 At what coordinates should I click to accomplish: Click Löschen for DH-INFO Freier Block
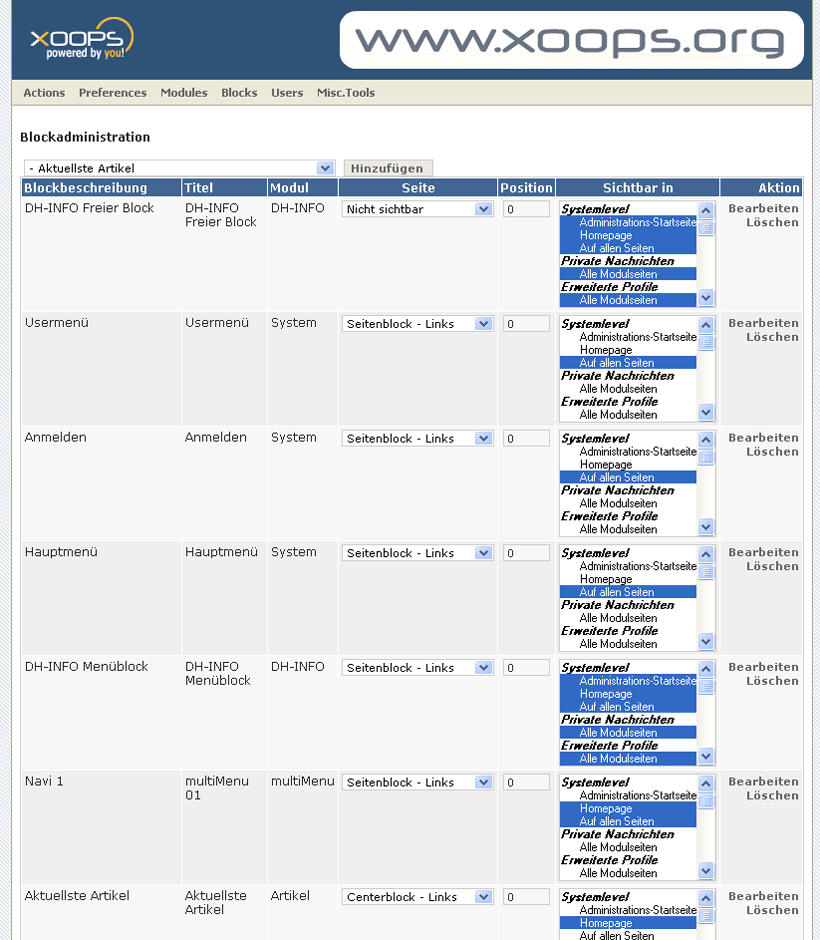pos(773,222)
